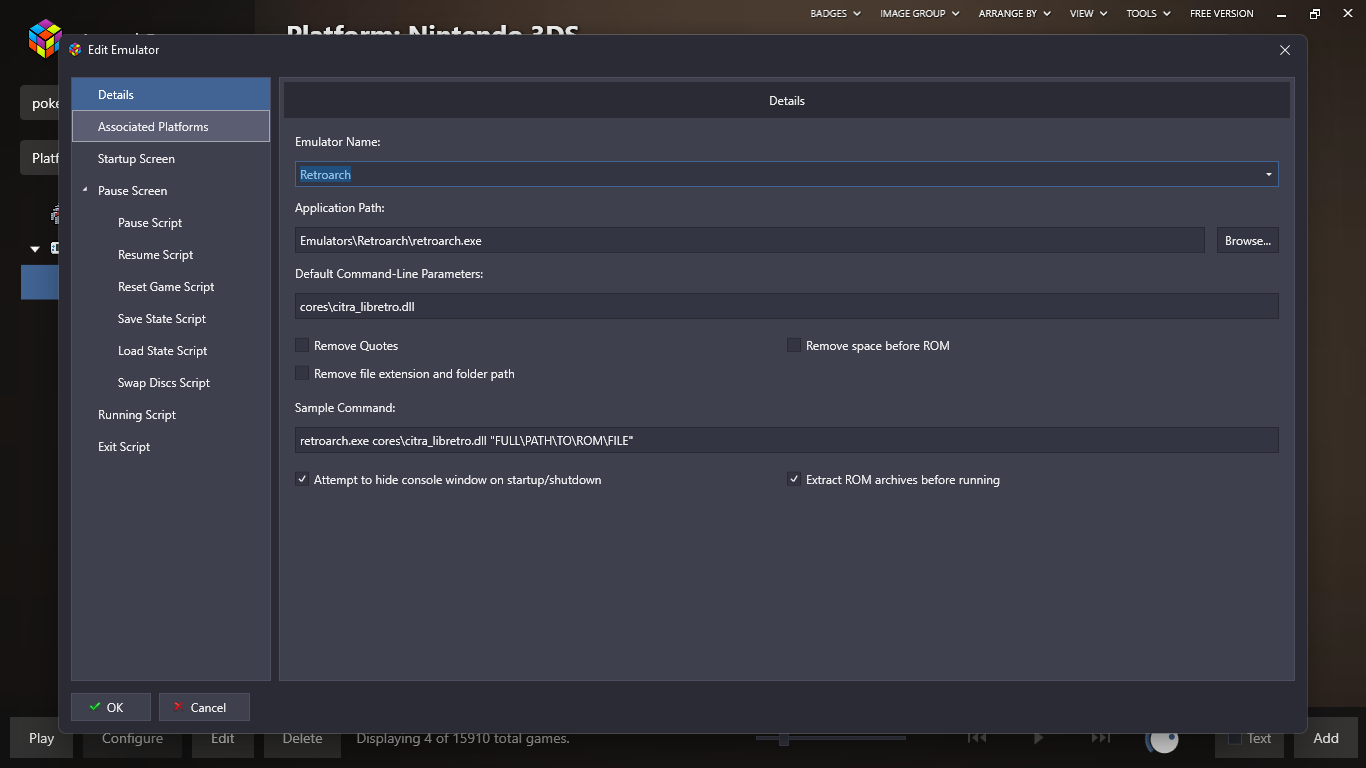Open the Swap Discs Script page

coord(171,382)
